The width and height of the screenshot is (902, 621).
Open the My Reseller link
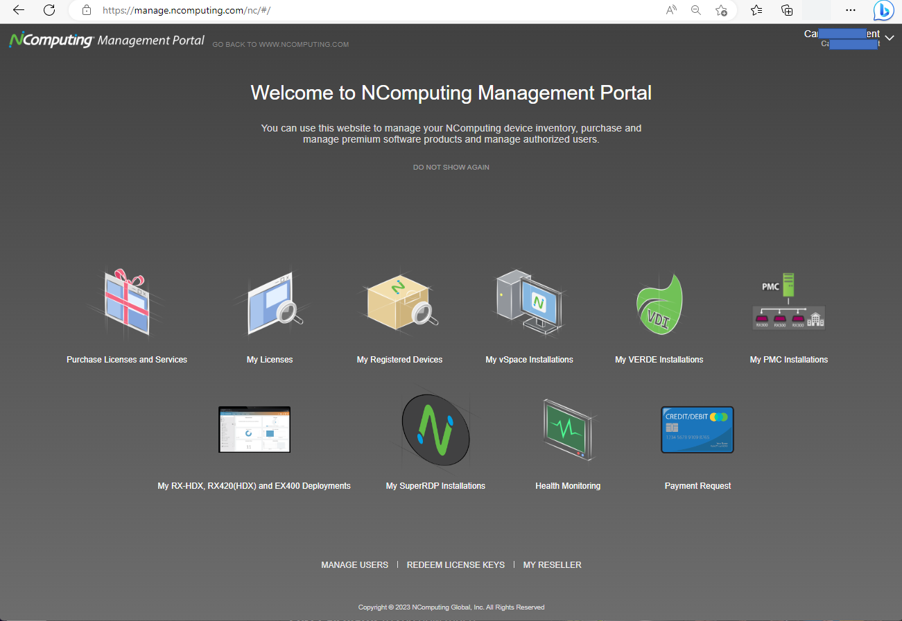(x=552, y=565)
